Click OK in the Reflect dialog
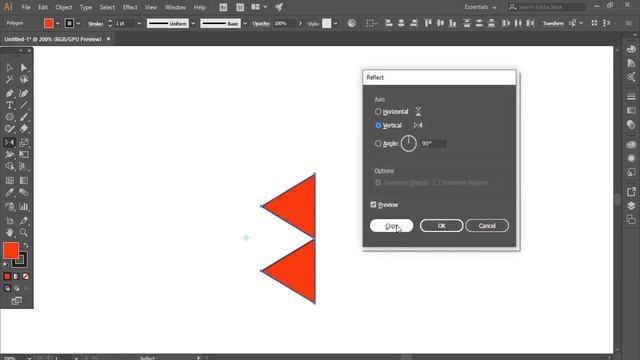 (x=441, y=226)
